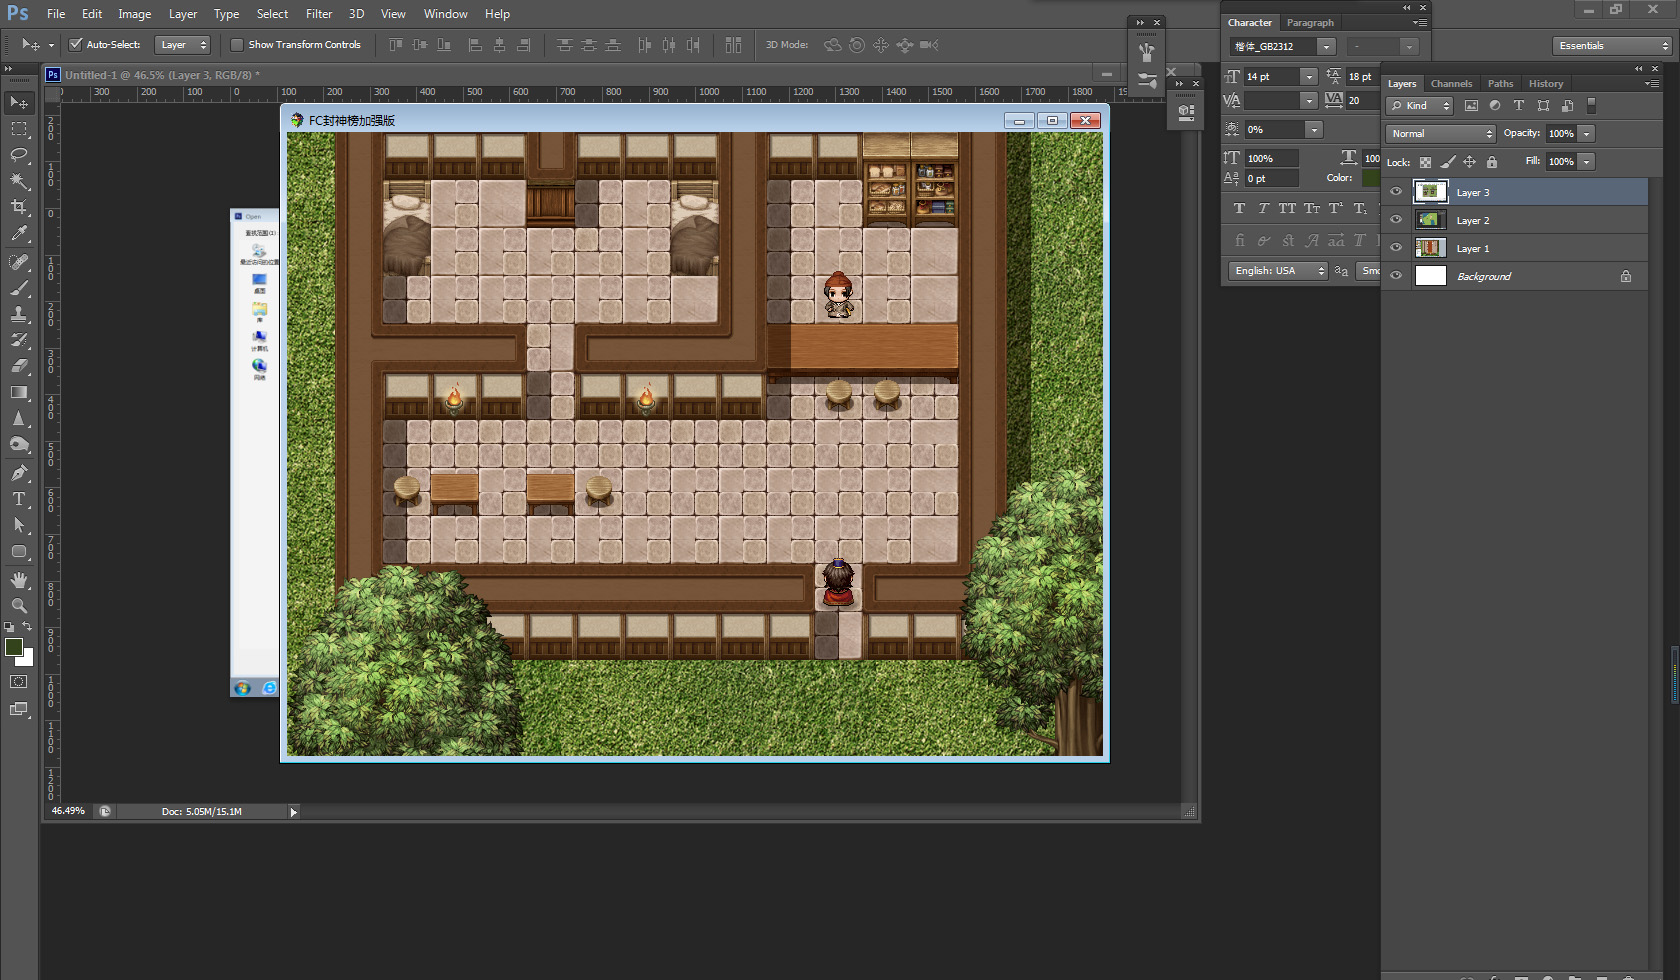
Task: Select the Hand tool
Action: [19, 580]
